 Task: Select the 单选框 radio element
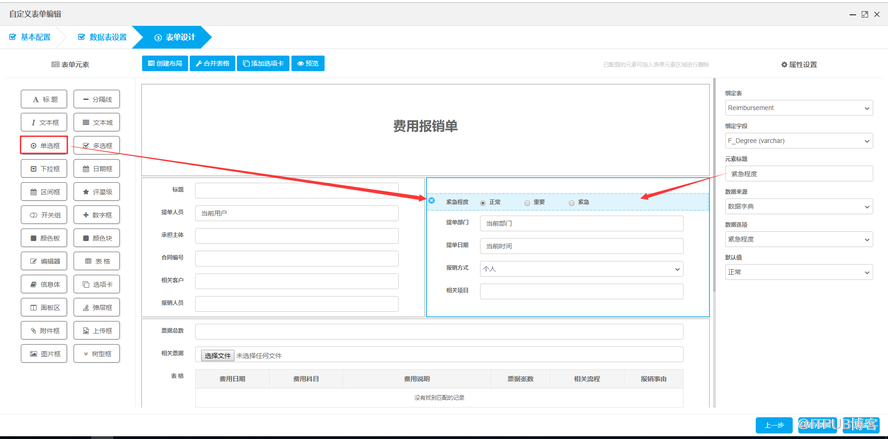[x=44, y=146]
